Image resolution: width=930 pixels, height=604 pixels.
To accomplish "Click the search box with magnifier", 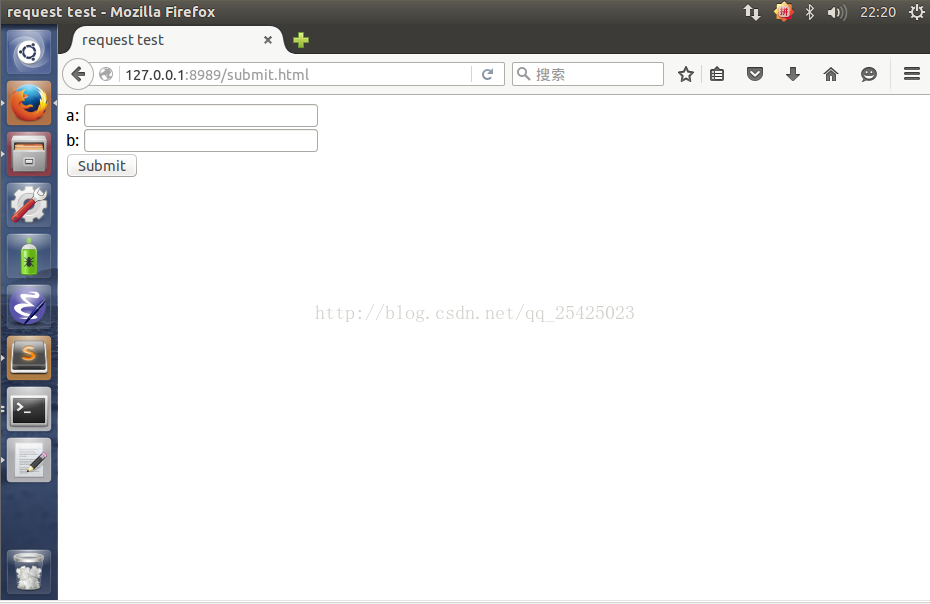I will (588, 74).
